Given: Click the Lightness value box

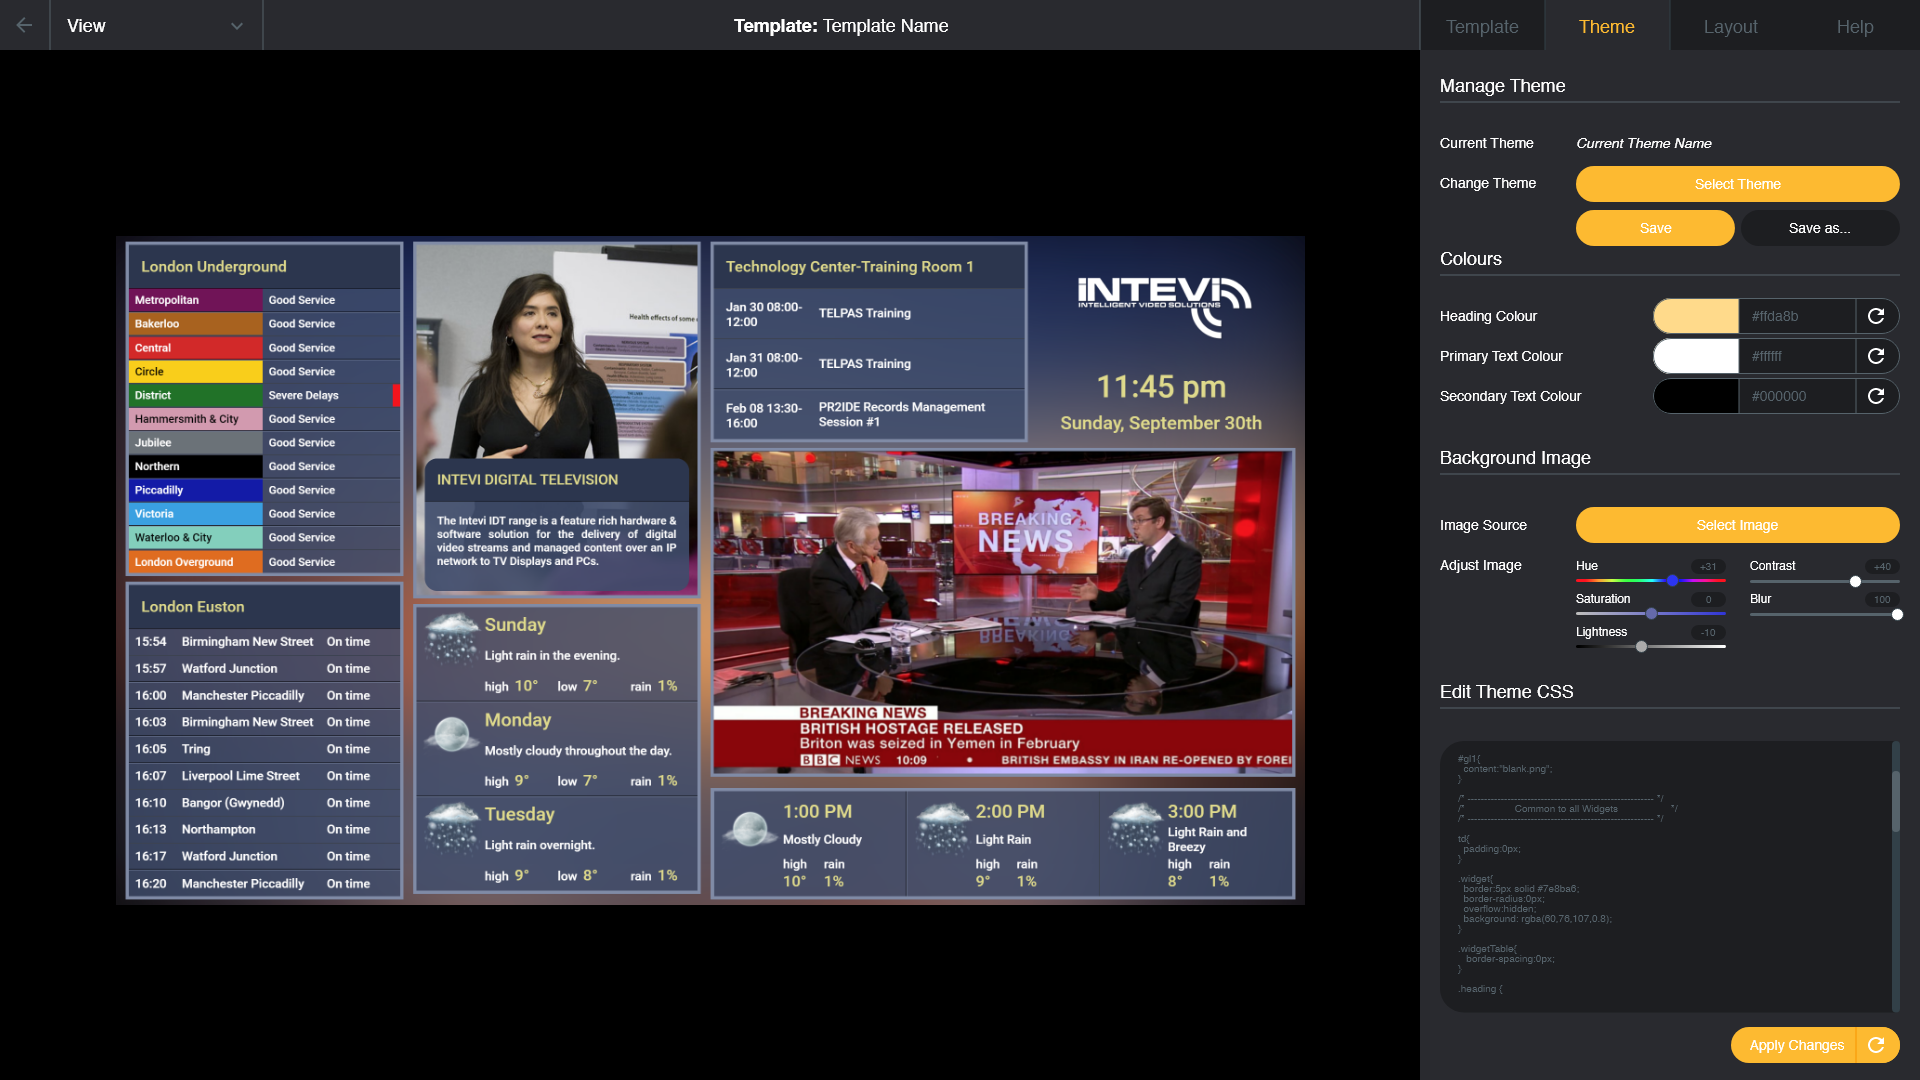Looking at the screenshot, I should pos(1708,632).
